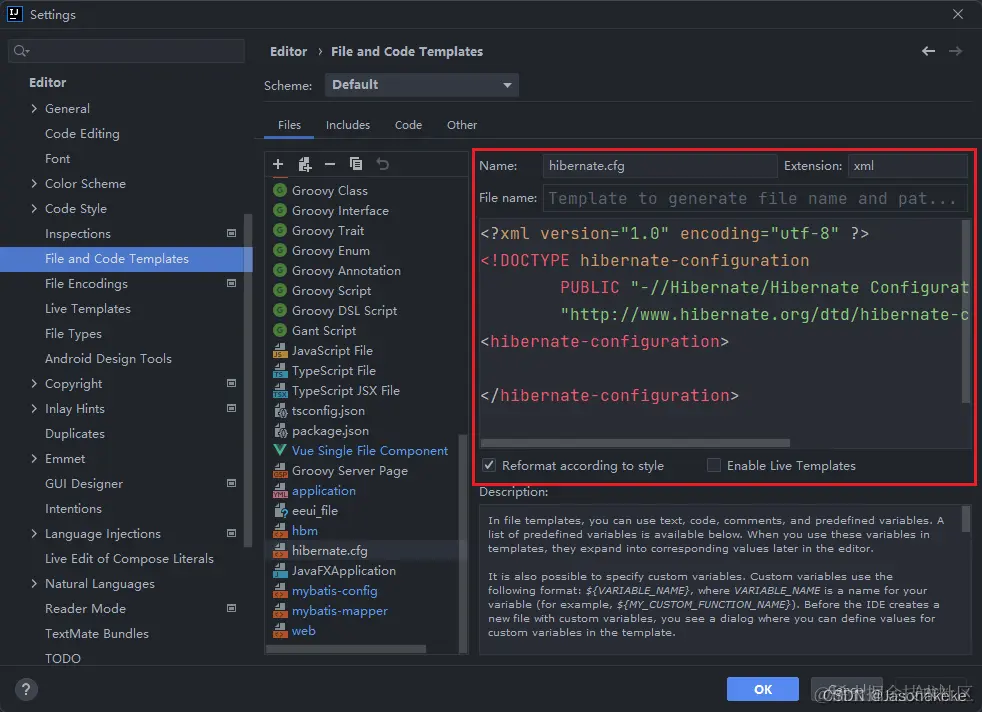The image size is (982, 712).
Task: Click the project-level marker icon beside File Encodings
Action: [x=231, y=283]
